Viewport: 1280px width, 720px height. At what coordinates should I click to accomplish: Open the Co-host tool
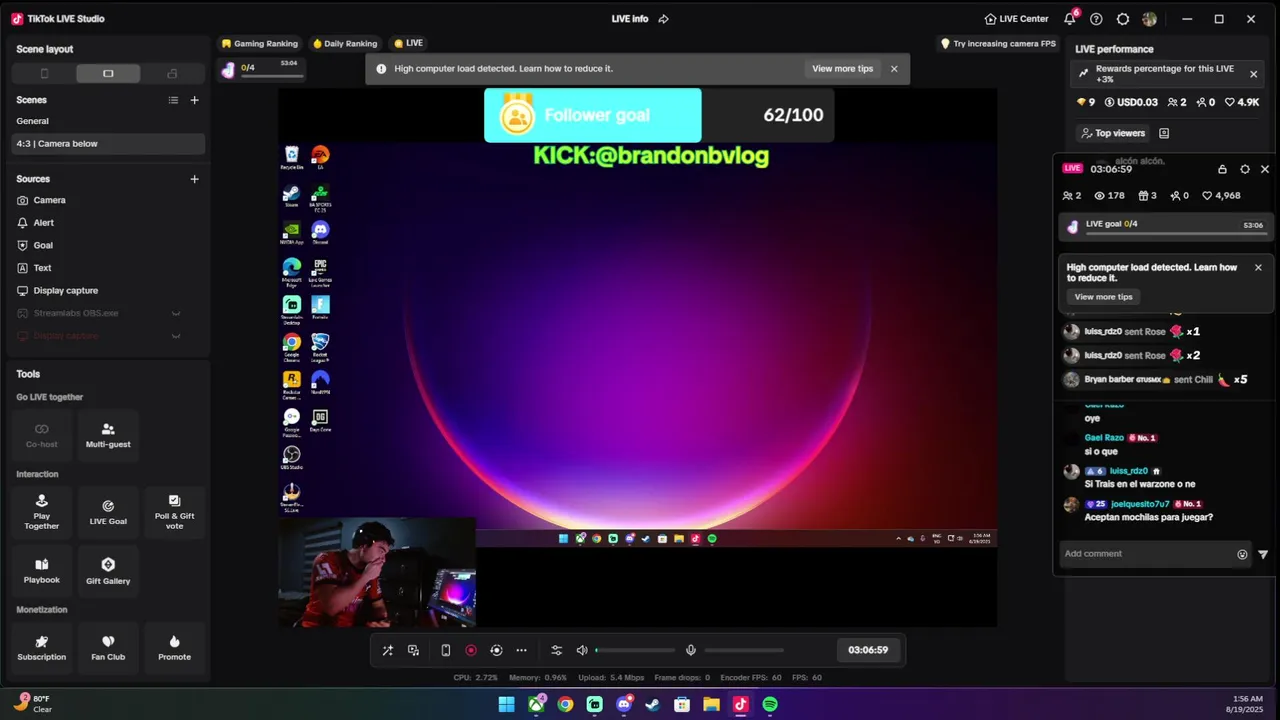click(42, 435)
